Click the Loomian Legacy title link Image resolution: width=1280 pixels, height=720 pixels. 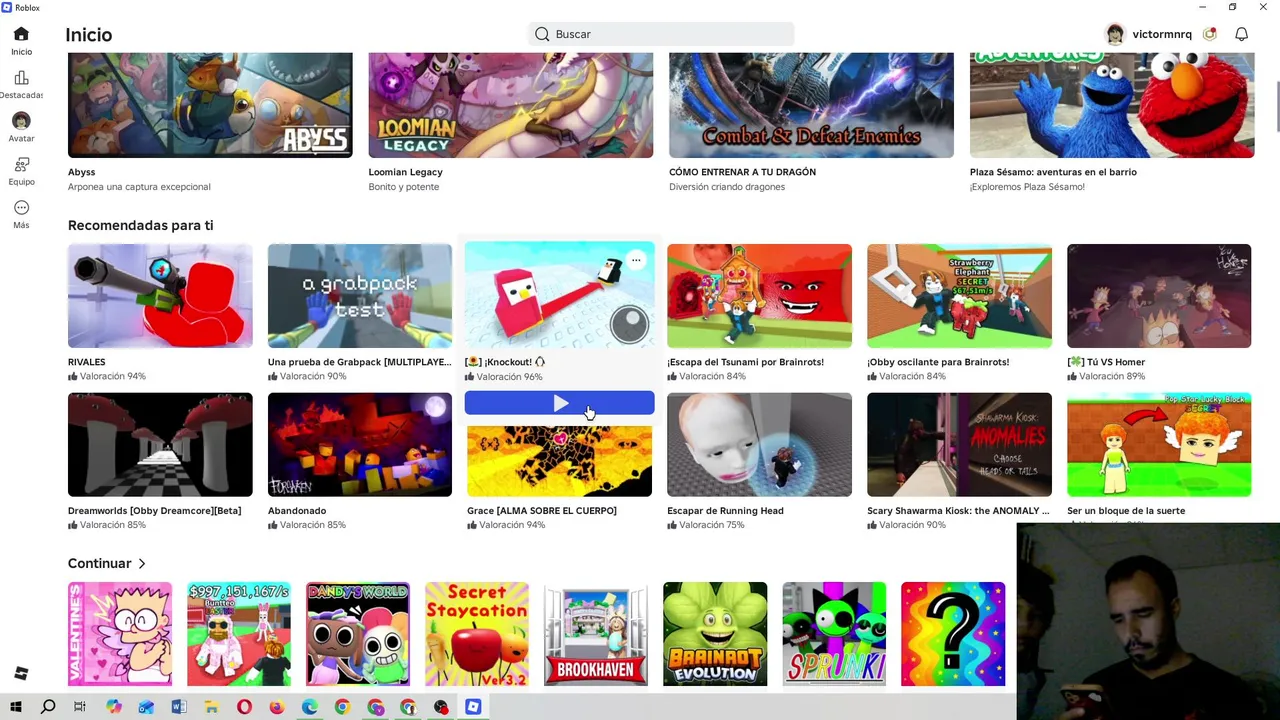coord(405,172)
